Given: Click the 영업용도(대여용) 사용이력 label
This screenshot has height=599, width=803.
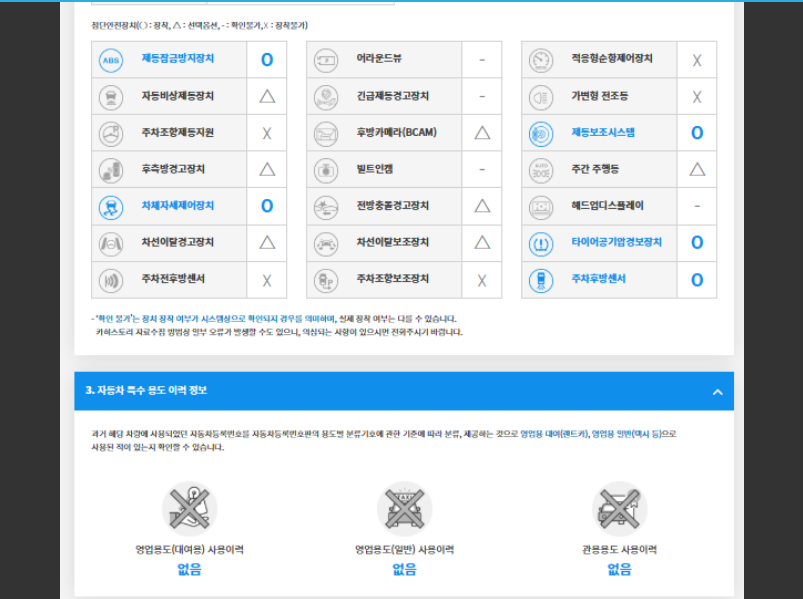Looking at the screenshot, I should click(x=189, y=550).
